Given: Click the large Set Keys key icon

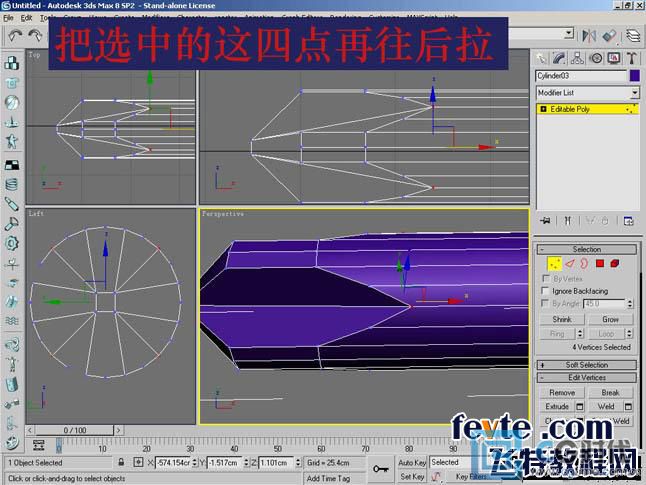Looking at the screenshot, I should click(x=381, y=469).
